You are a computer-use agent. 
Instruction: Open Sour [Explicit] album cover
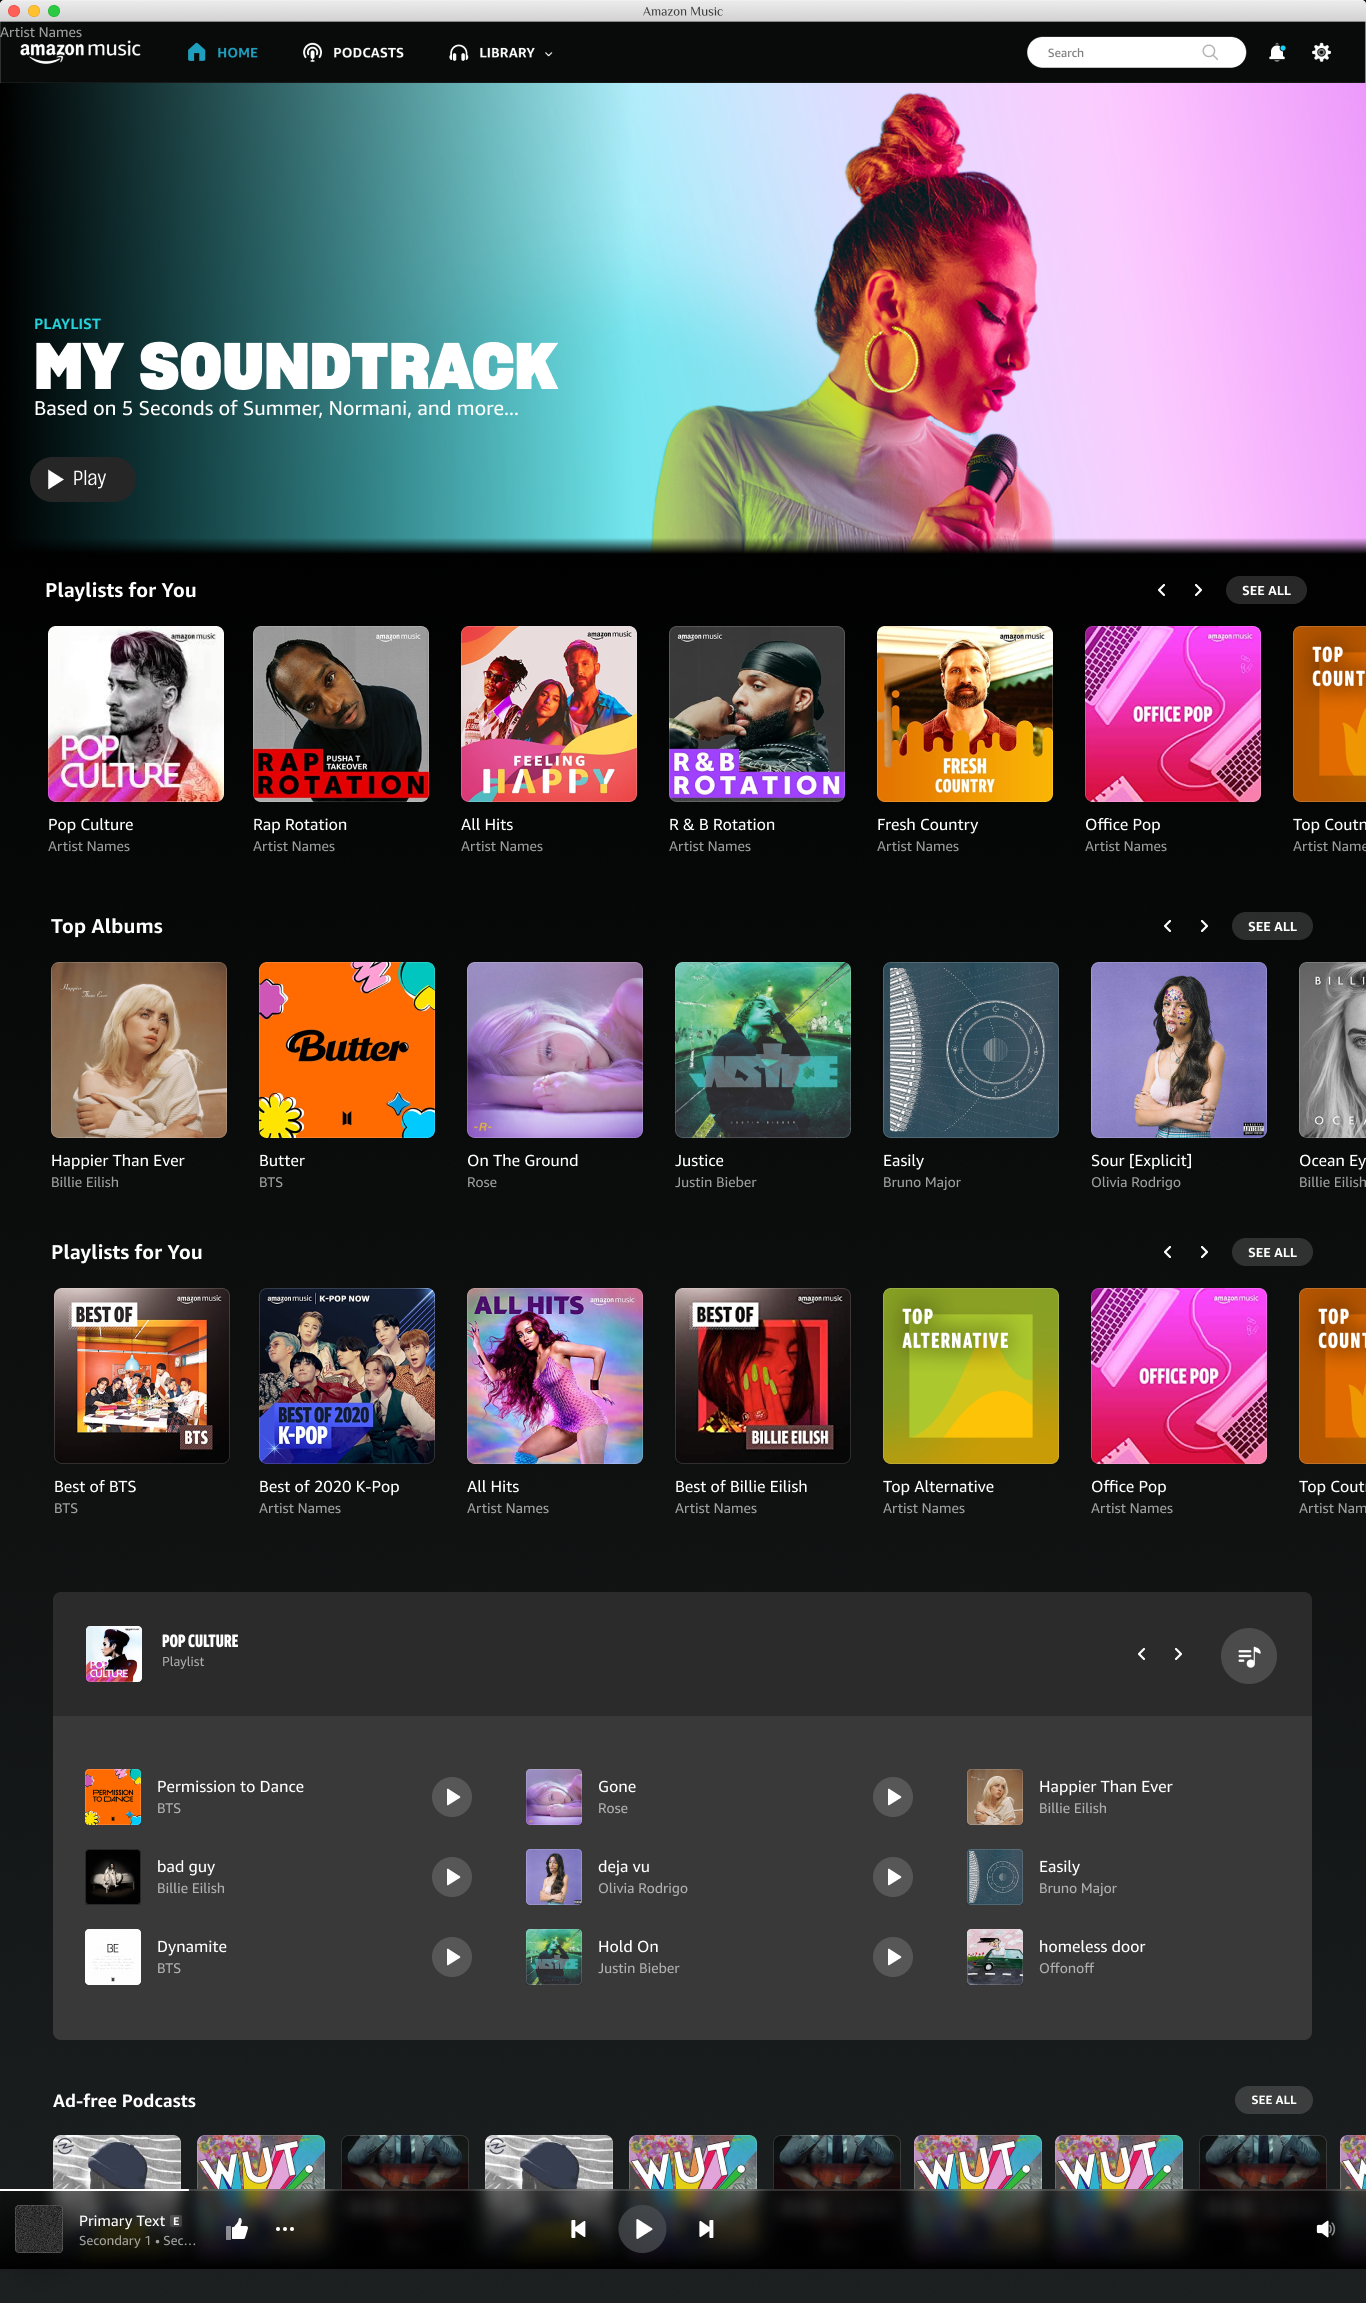coord(1179,1050)
